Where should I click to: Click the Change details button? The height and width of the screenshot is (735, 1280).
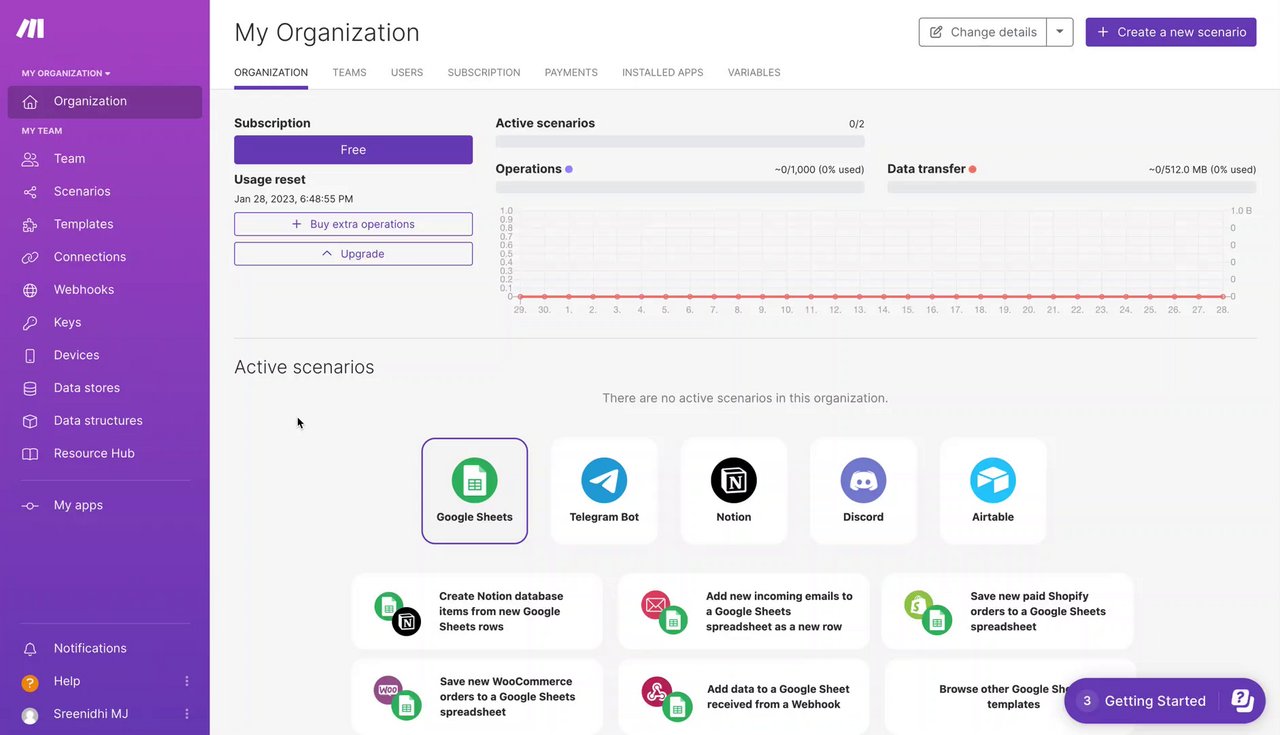[983, 32]
